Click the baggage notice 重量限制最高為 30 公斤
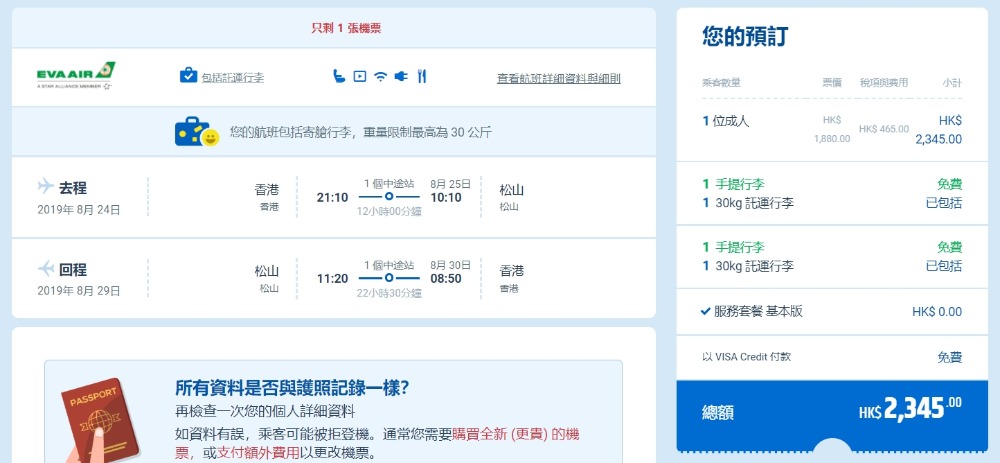 click(x=427, y=133)
